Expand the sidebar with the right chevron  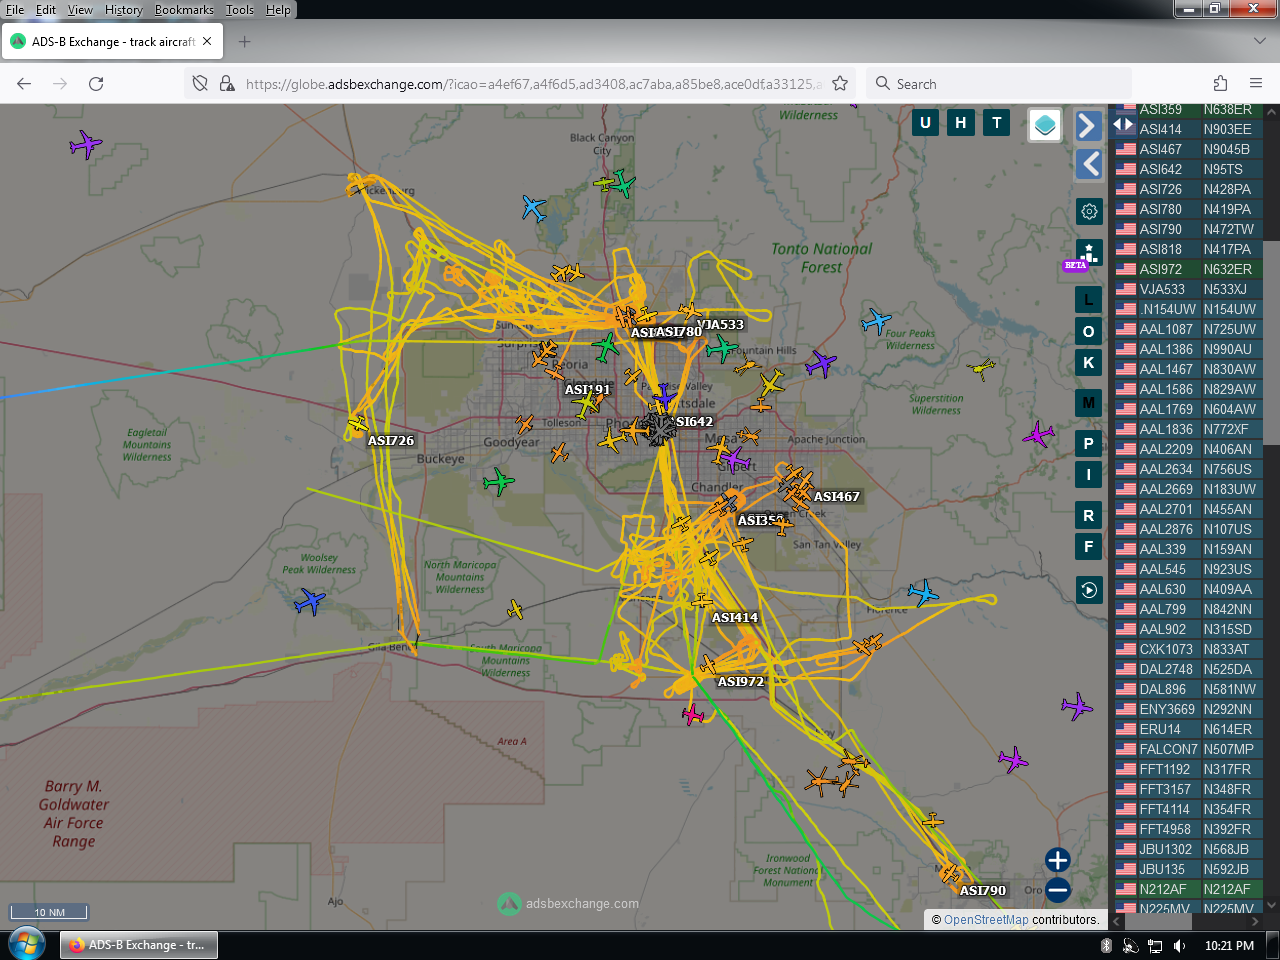(x=1089, y=126)
